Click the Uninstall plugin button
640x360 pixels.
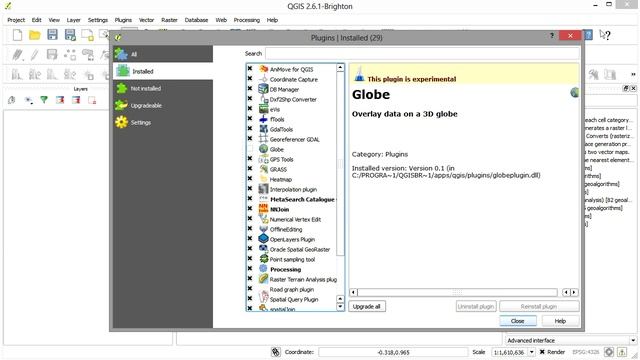click(476, 307)
